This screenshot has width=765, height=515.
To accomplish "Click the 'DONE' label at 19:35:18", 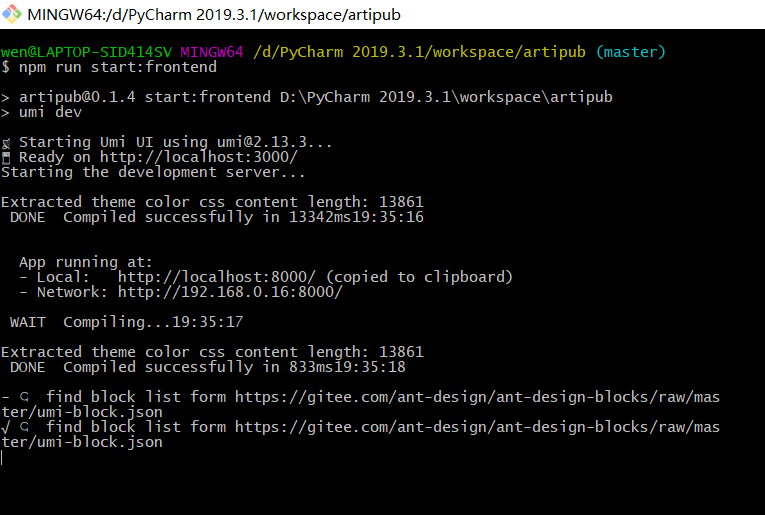I will [x=28, y=367].
